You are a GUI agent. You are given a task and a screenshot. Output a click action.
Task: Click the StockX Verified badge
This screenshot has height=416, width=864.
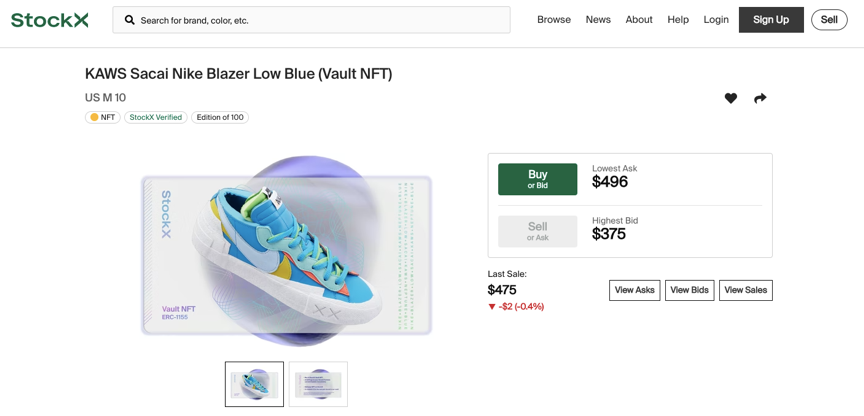[156, 118]
